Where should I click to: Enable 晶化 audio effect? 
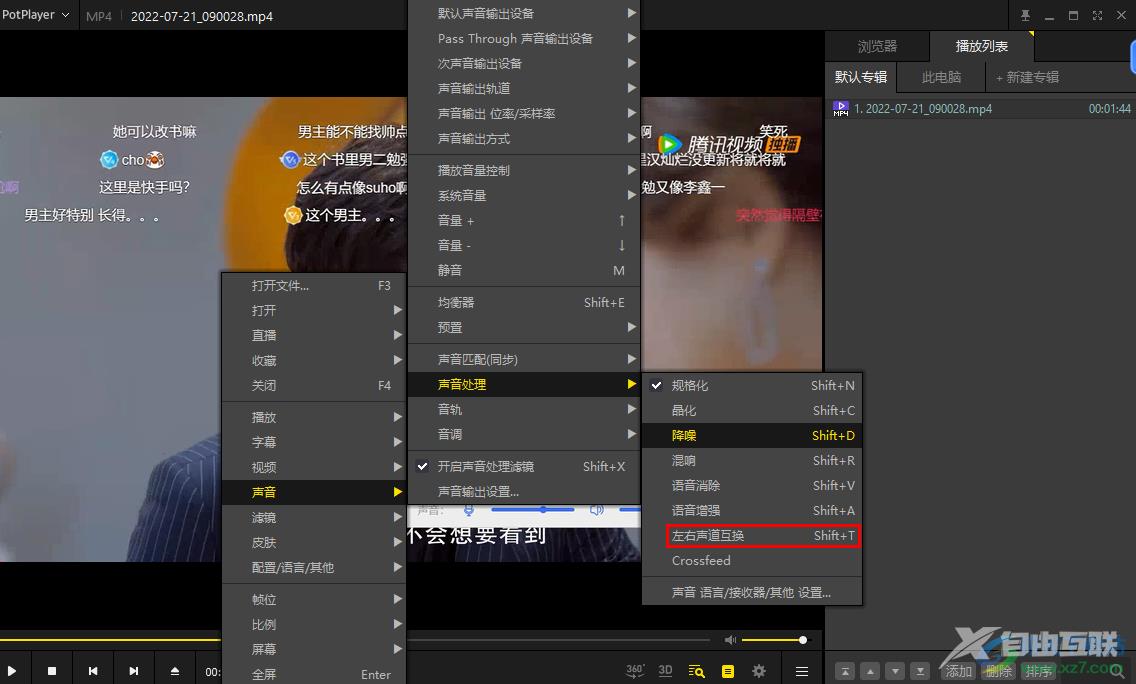click(x=752, y=411)
